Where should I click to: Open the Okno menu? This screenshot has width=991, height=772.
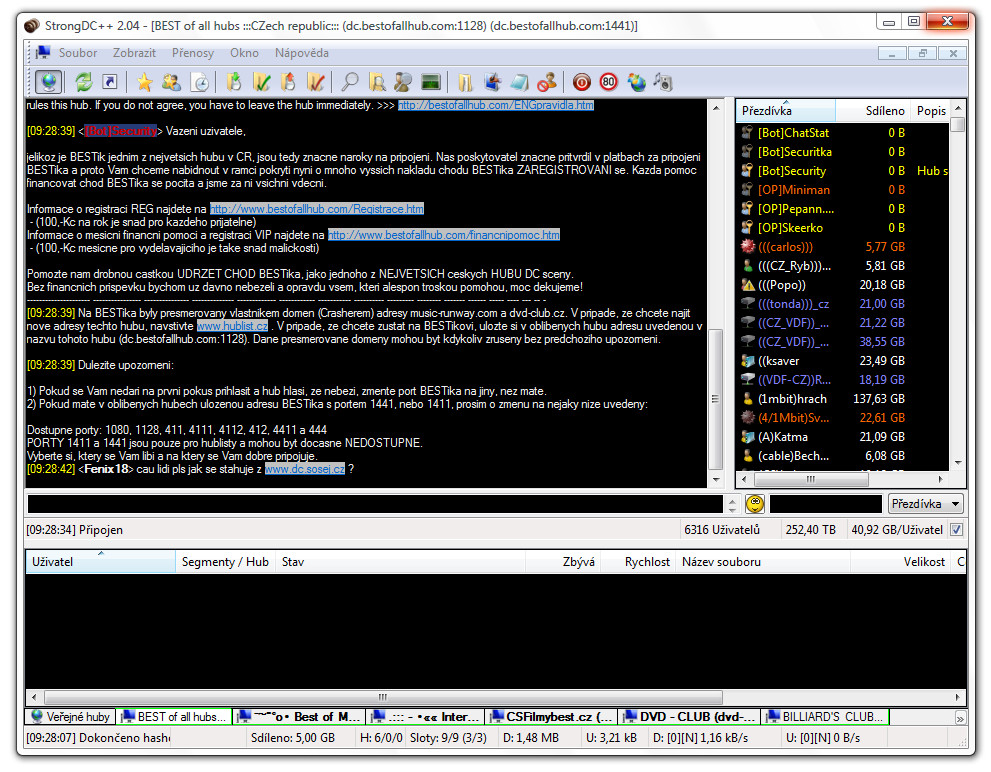tap(244, 53)
